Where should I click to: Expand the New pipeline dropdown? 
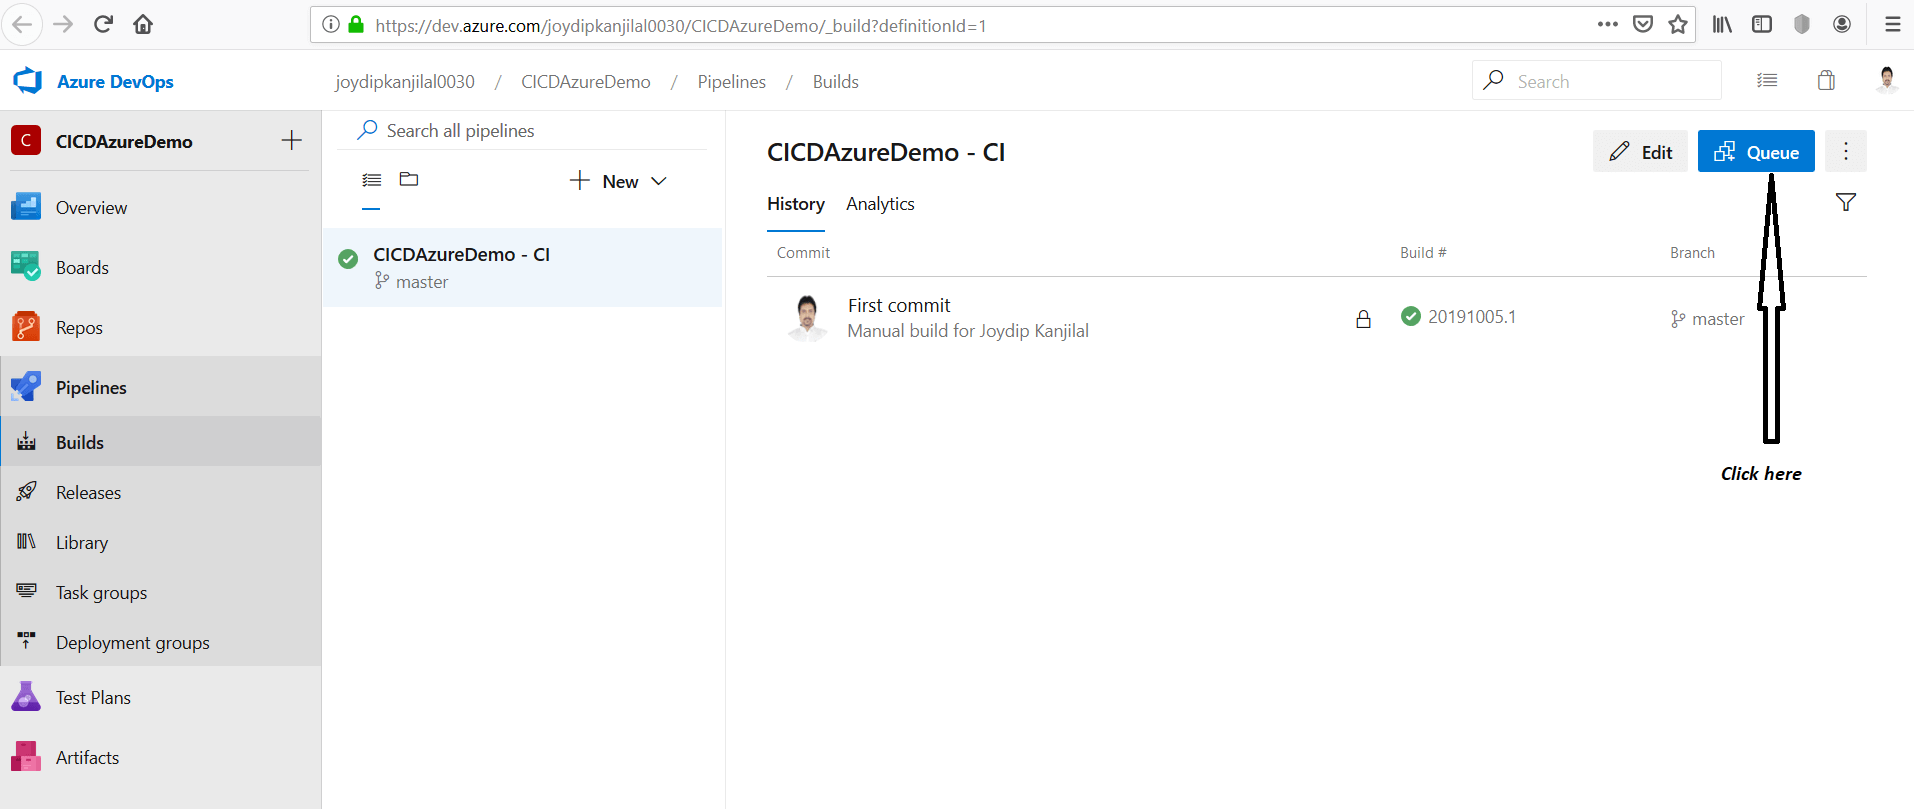coord(618,181)
